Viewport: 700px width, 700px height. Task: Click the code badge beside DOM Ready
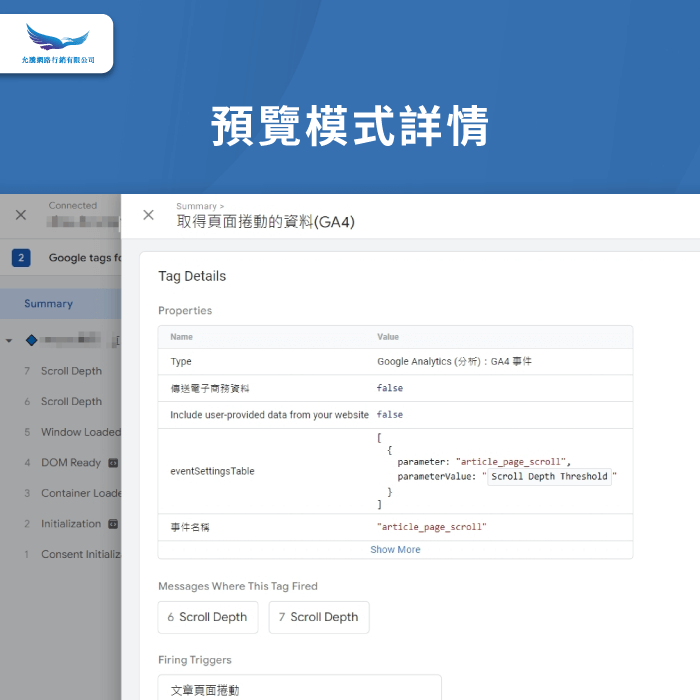(112, 463)
